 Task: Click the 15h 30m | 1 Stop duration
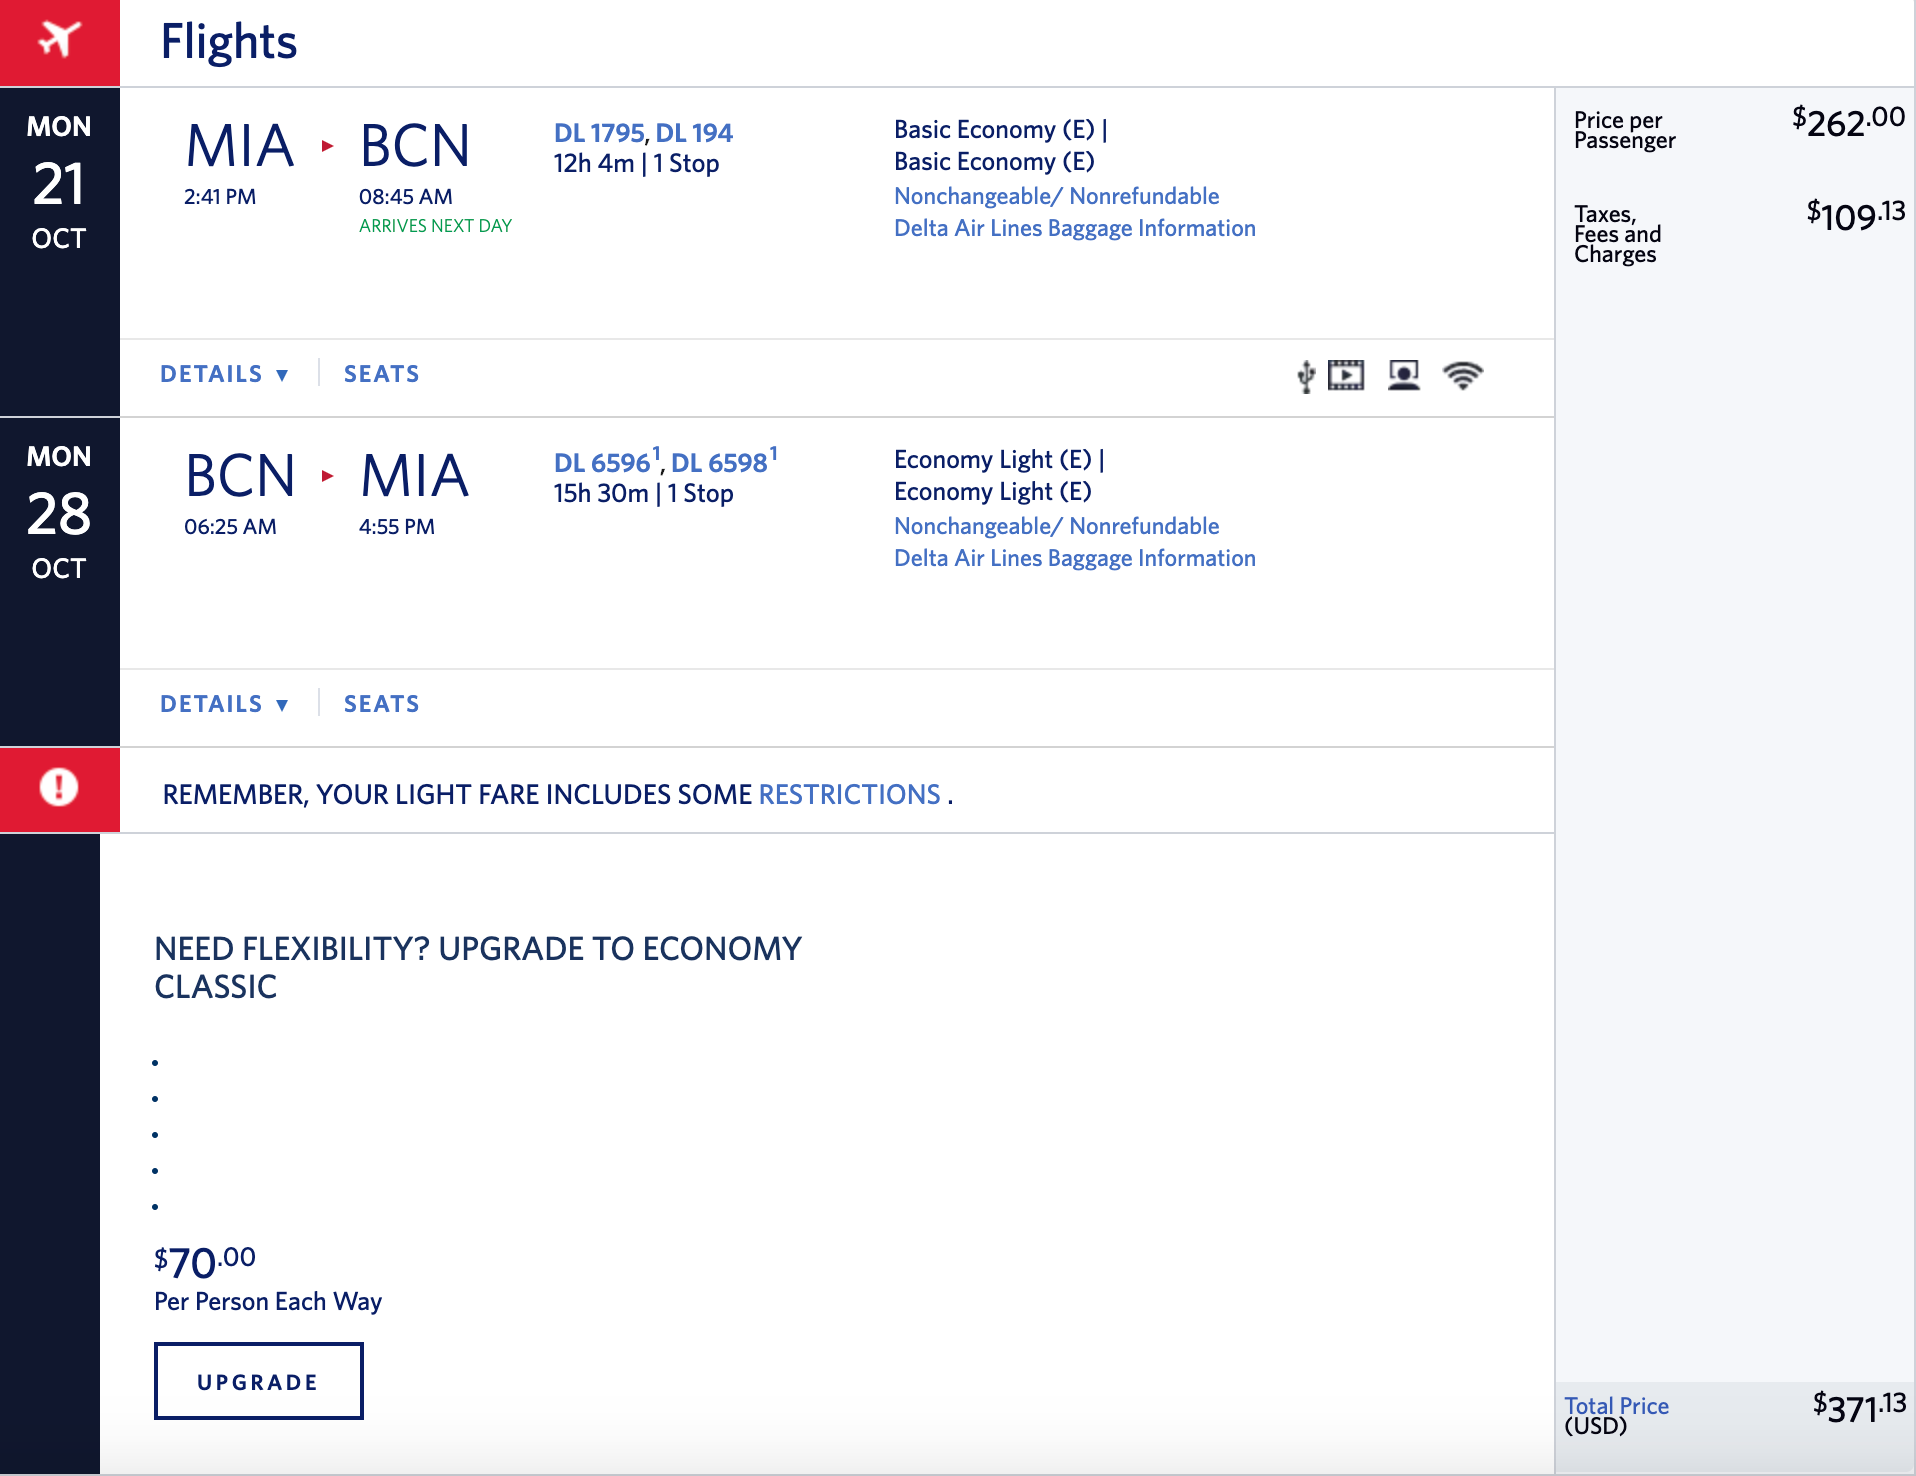(x=643, y=494)
